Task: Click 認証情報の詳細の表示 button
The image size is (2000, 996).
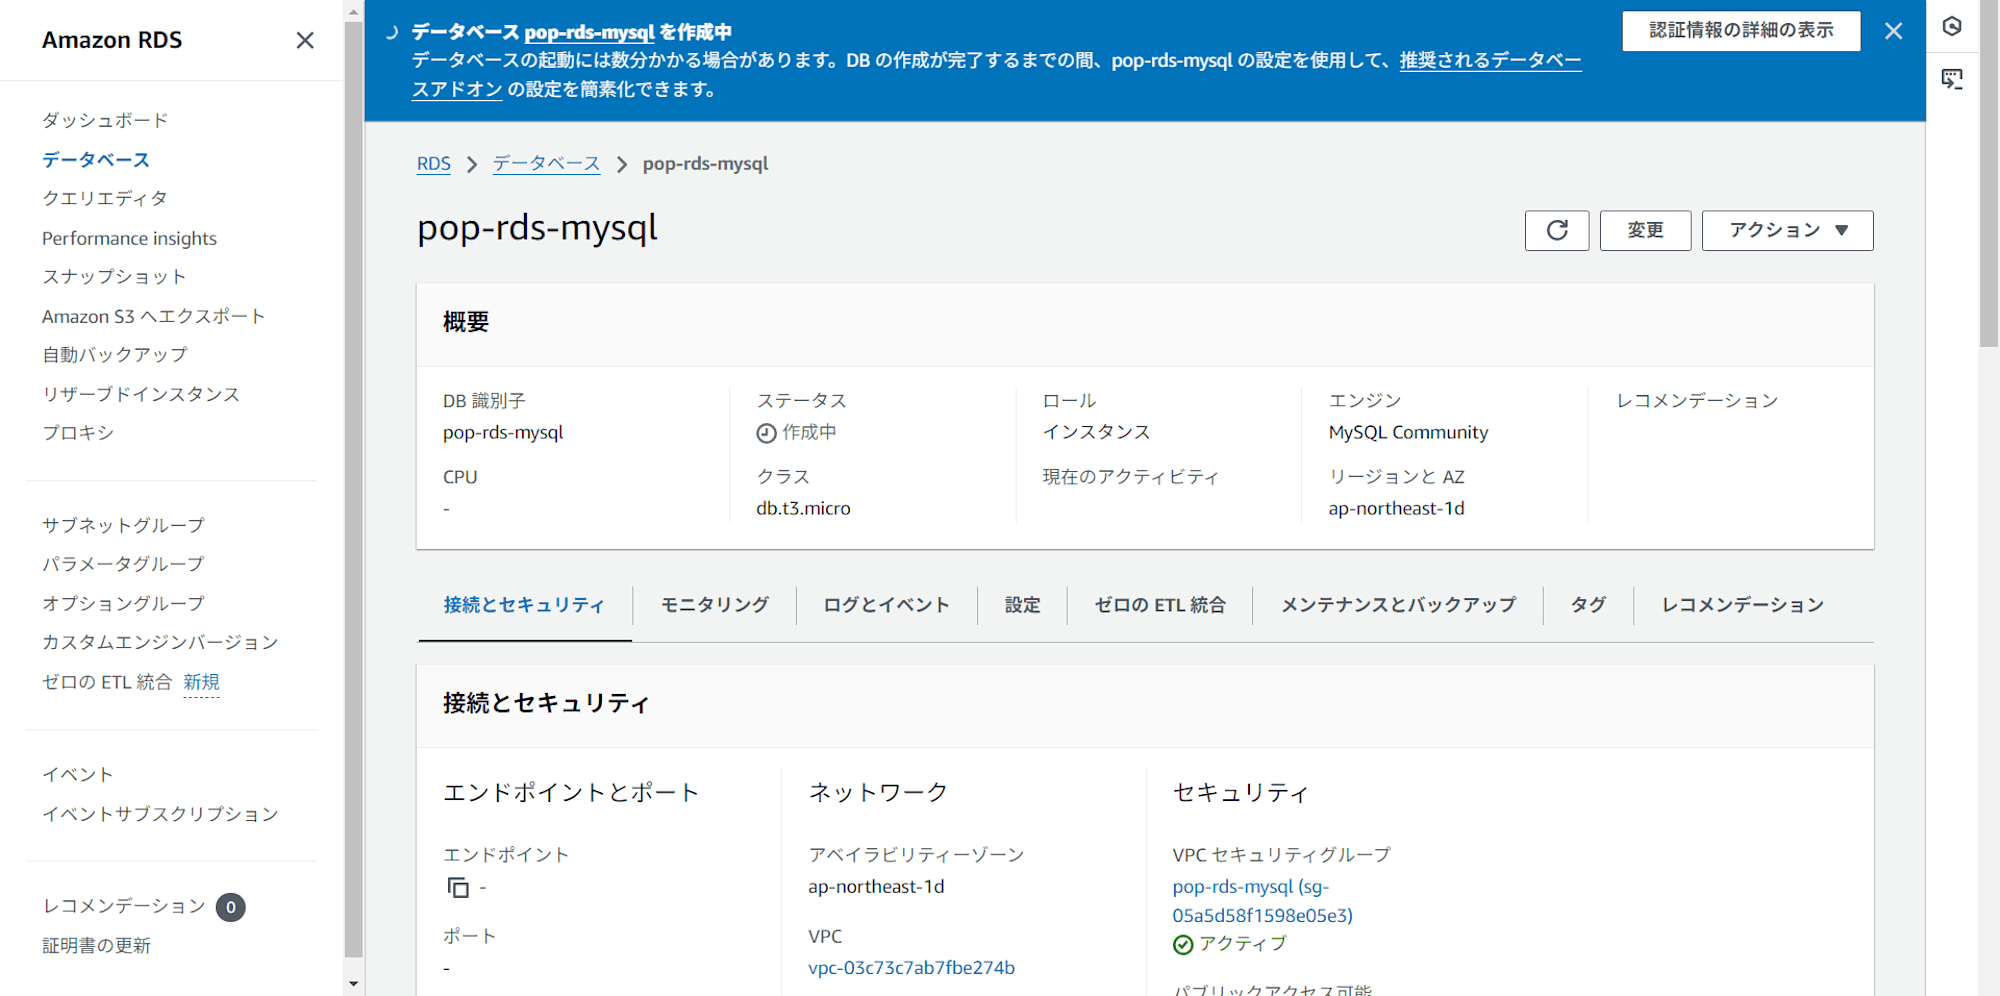Action: [1741, 31]
